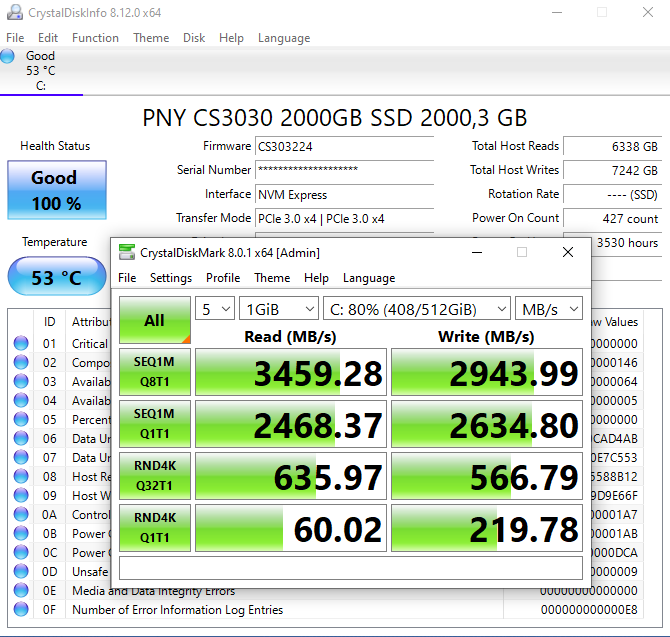Click the ID column header in attribute table
This screenshot has width=670, height=637.
pyautogui.click(x=50, y=321)
